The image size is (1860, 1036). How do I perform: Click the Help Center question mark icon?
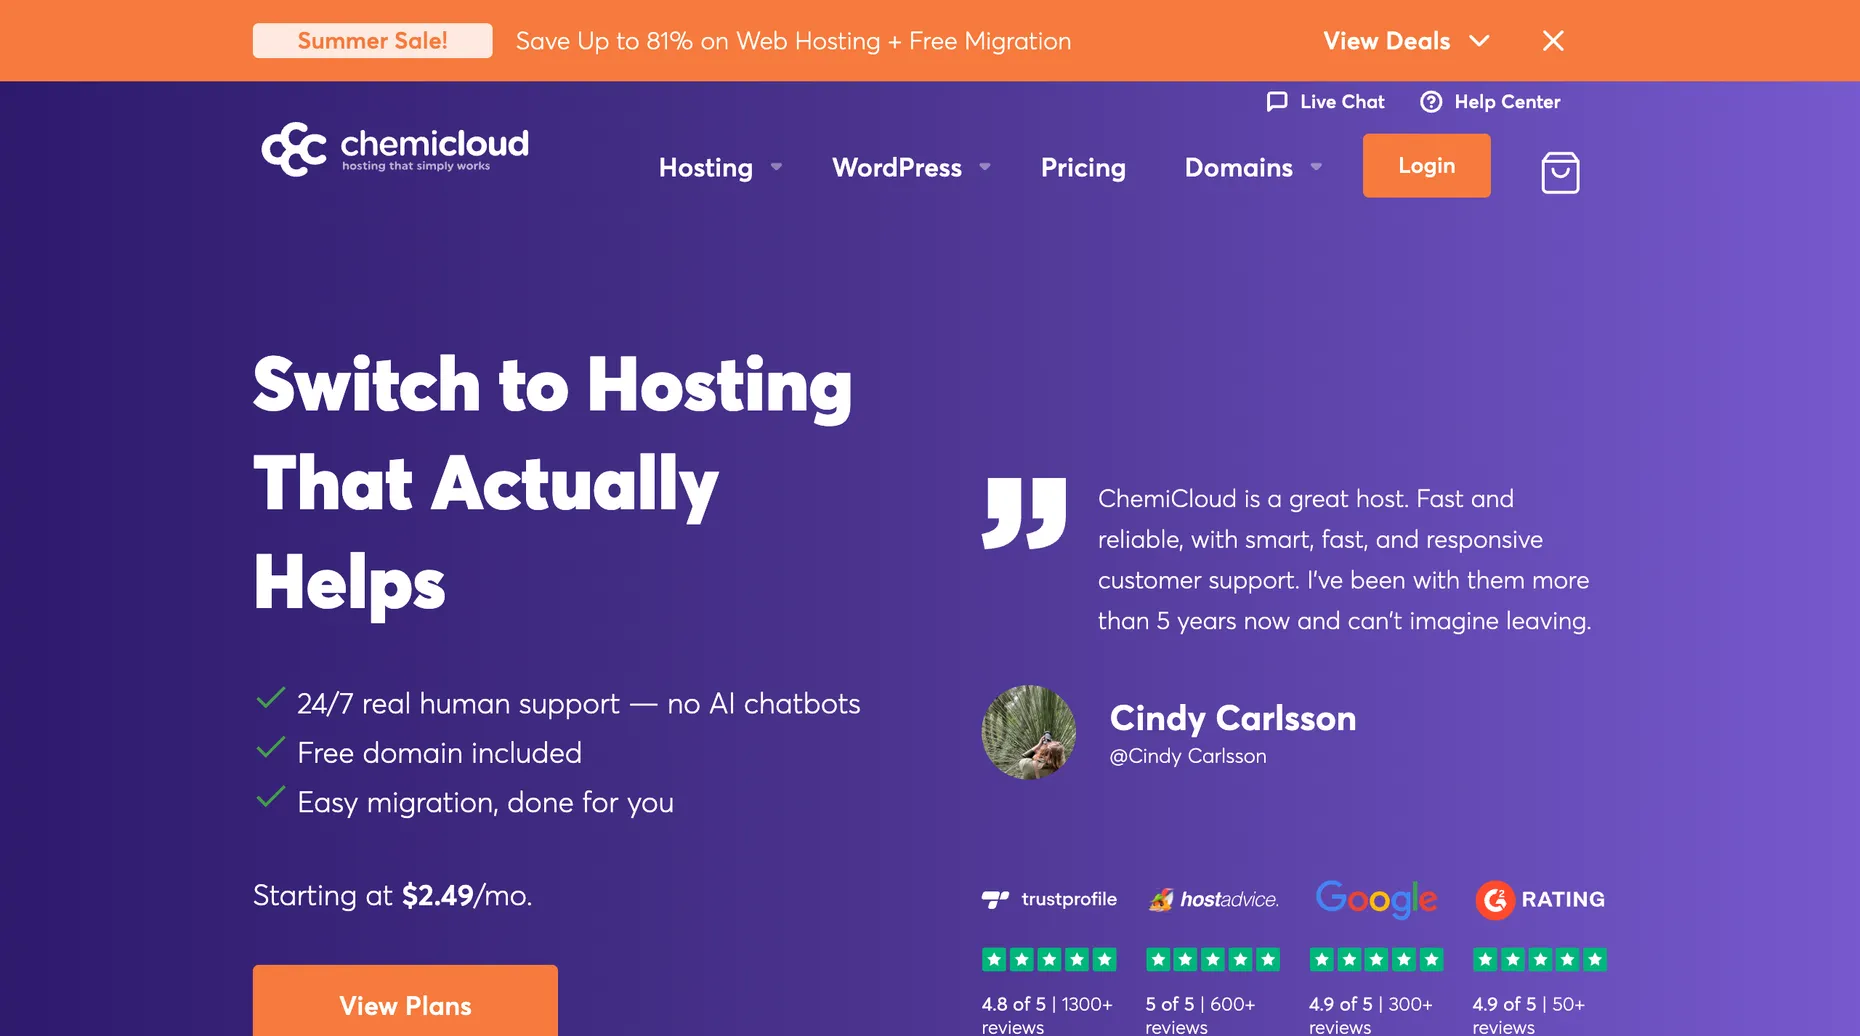coord(1431,102)
